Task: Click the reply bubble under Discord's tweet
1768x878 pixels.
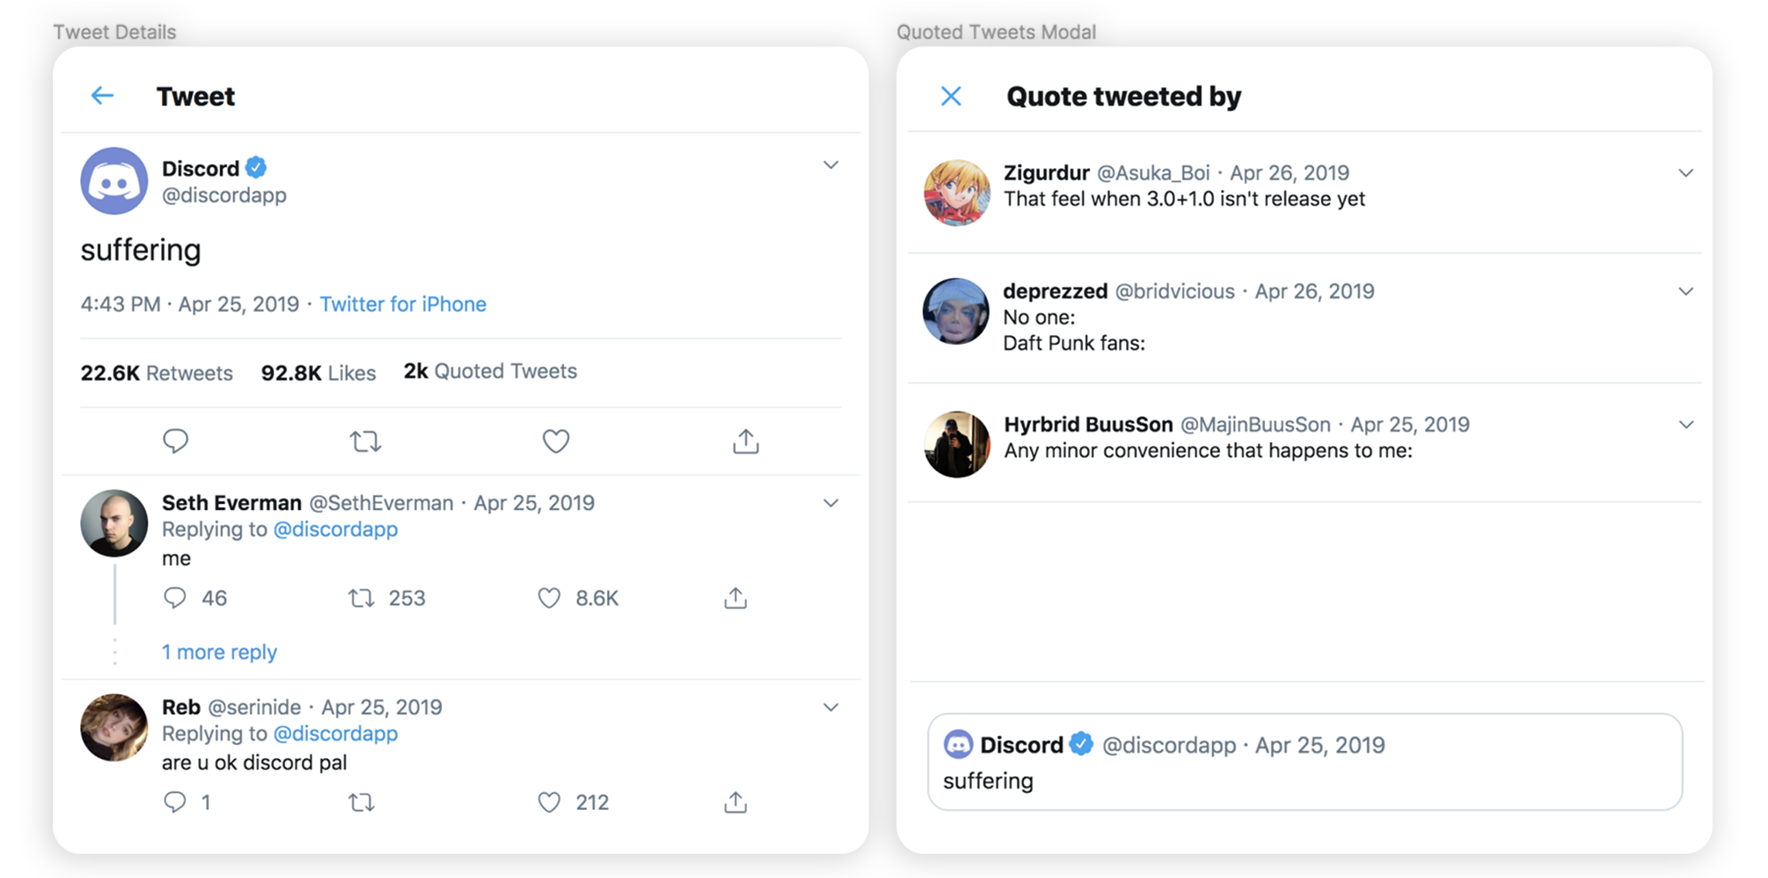Action: coord(176,441)
